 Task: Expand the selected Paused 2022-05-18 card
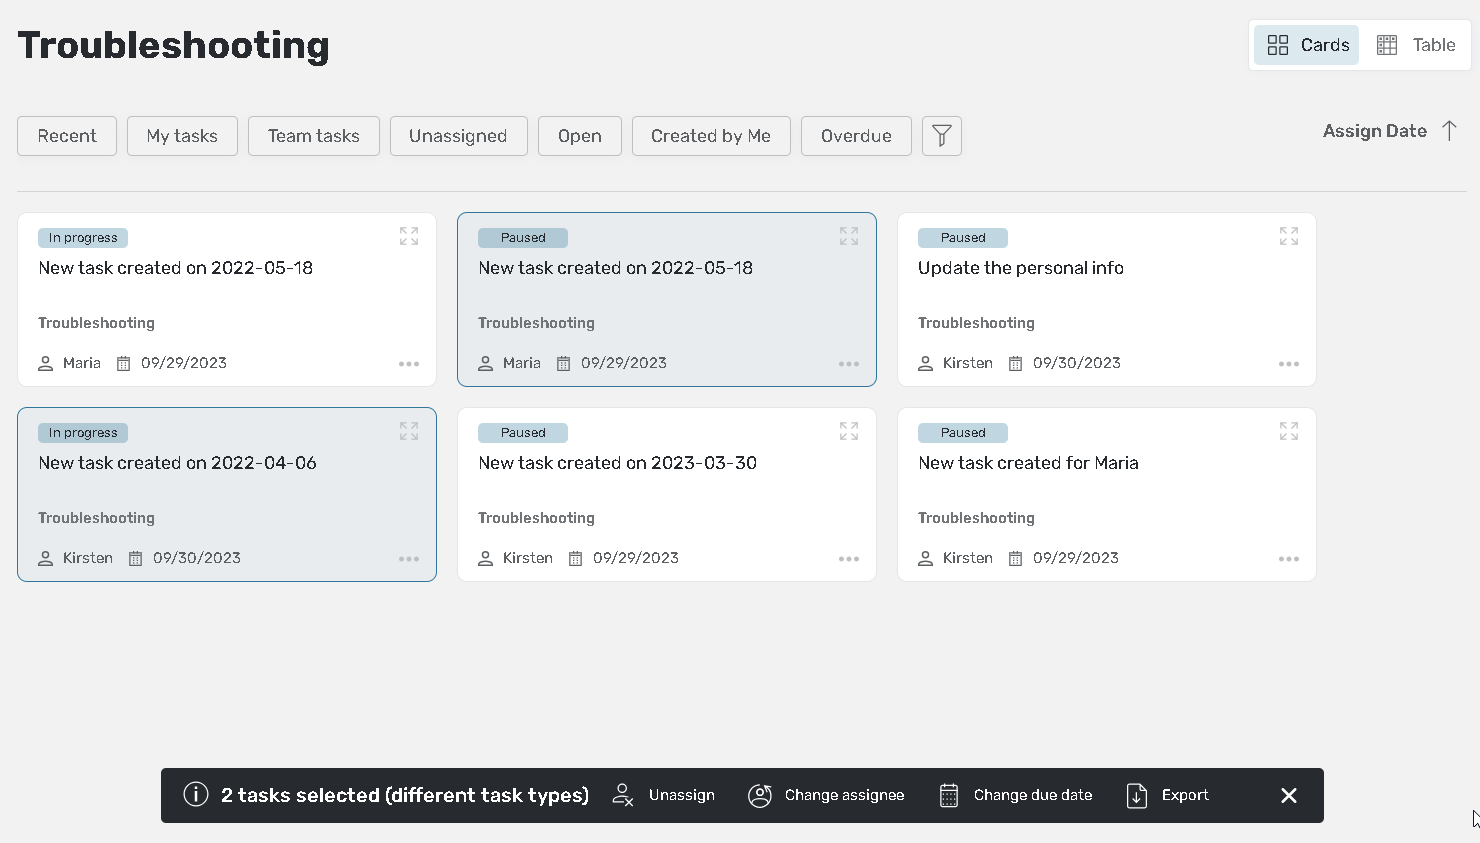848,236
